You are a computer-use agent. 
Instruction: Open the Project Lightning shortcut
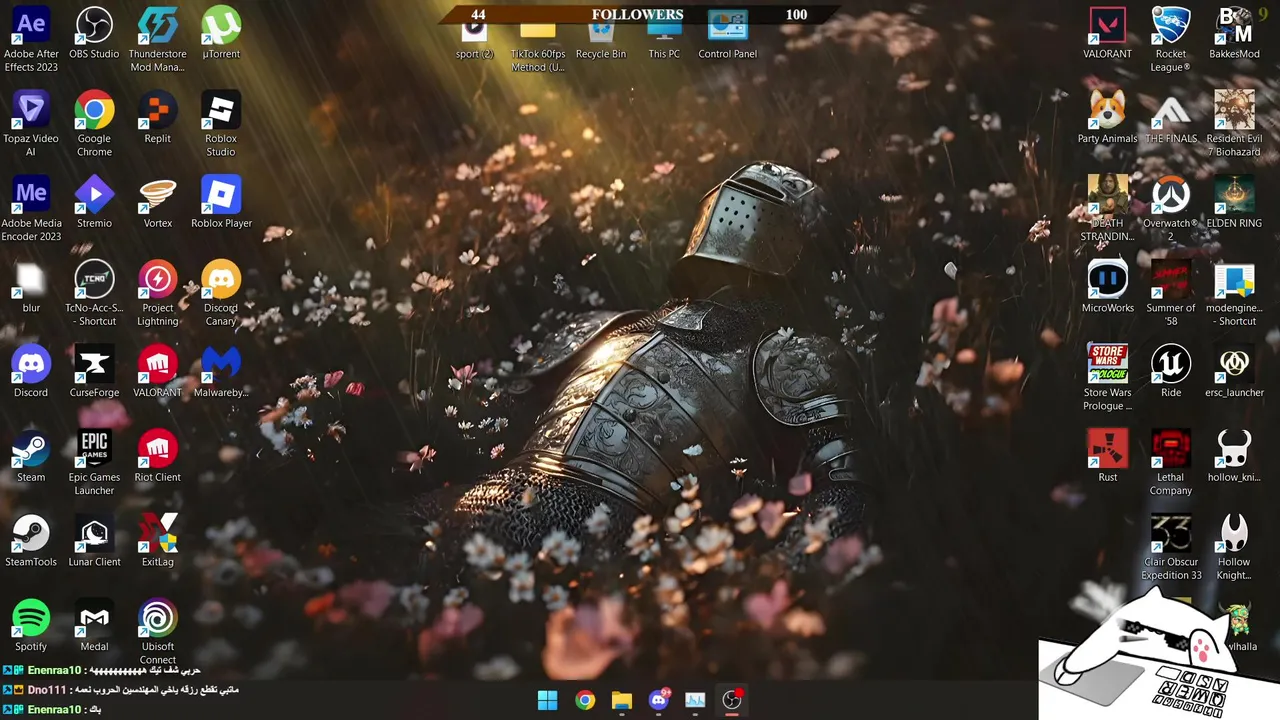(158, 279)
